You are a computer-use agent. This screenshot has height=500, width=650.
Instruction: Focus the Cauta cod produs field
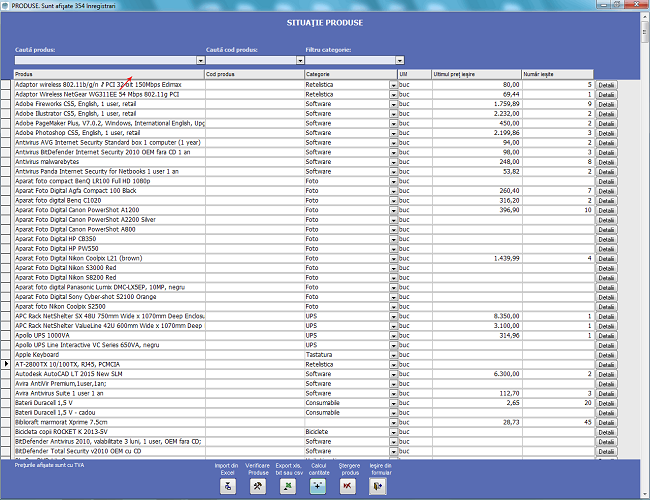(x=251, y=61)
